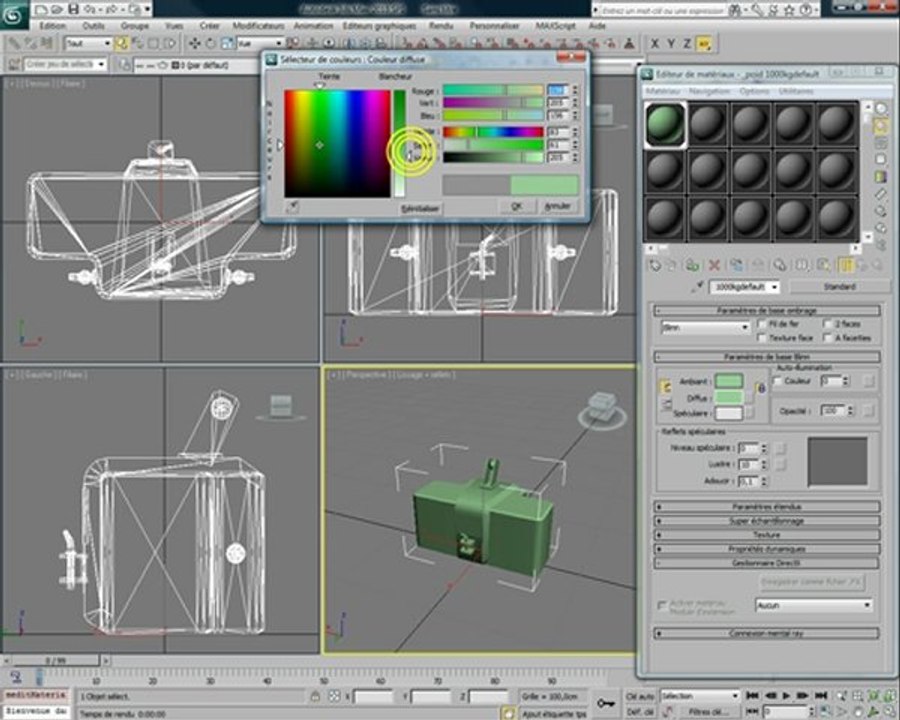Click the Get Material icon in material editor

click(654, 265)
